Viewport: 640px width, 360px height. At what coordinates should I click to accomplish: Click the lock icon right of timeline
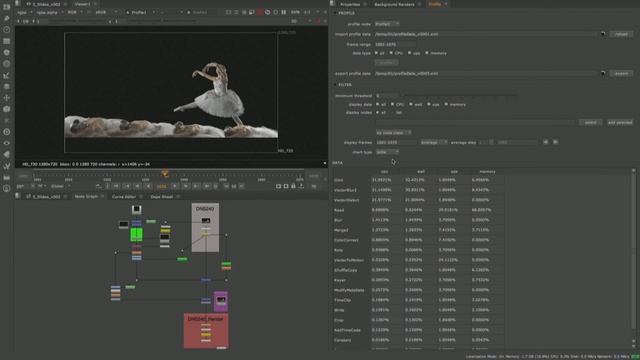pyautogui.click(x=293, y=186)
